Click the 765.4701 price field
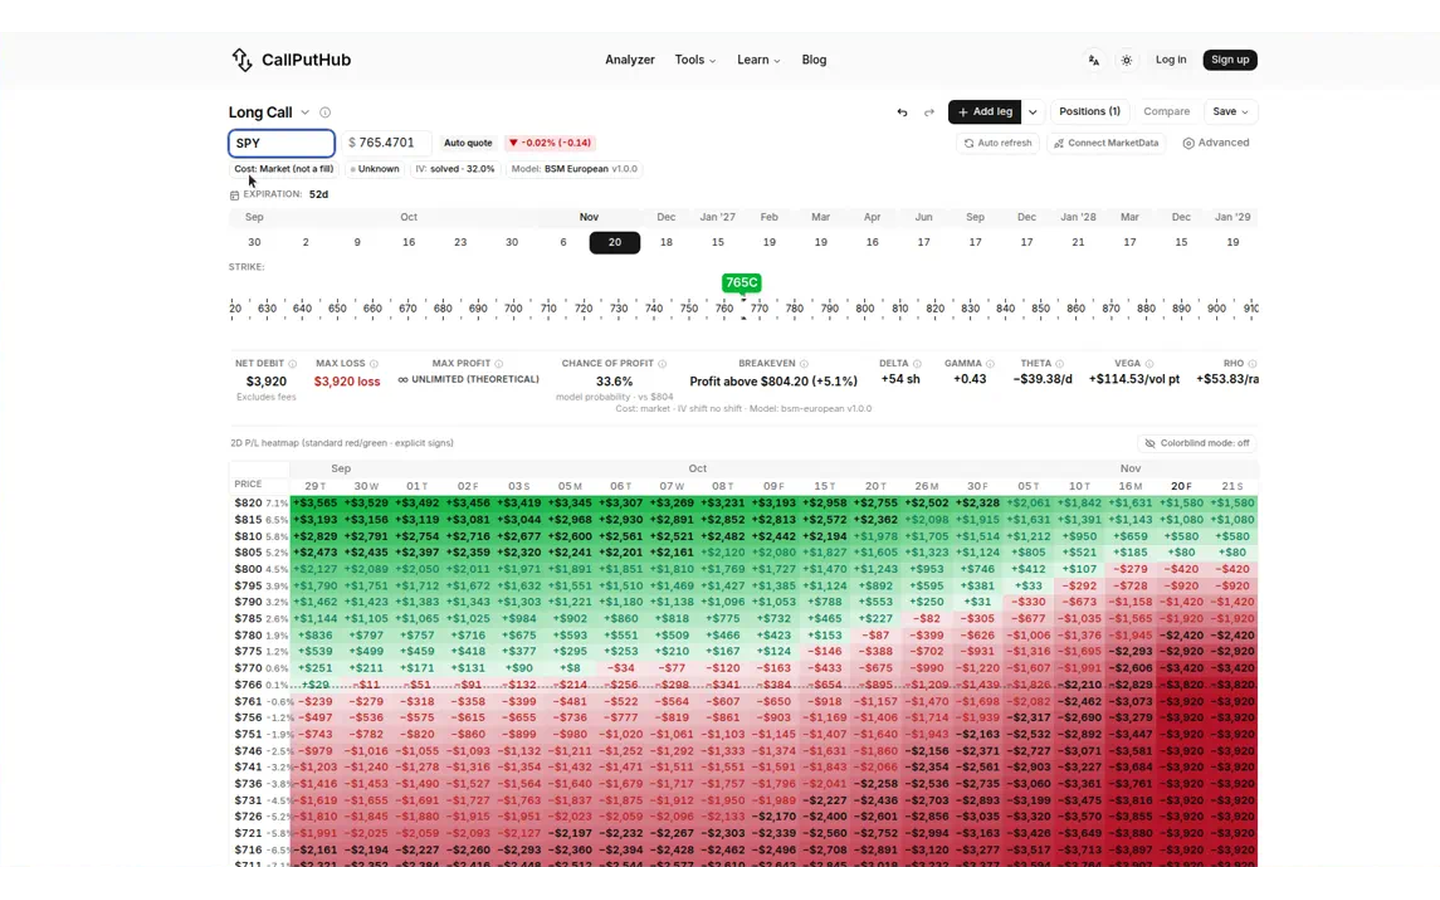 point(386,143)
